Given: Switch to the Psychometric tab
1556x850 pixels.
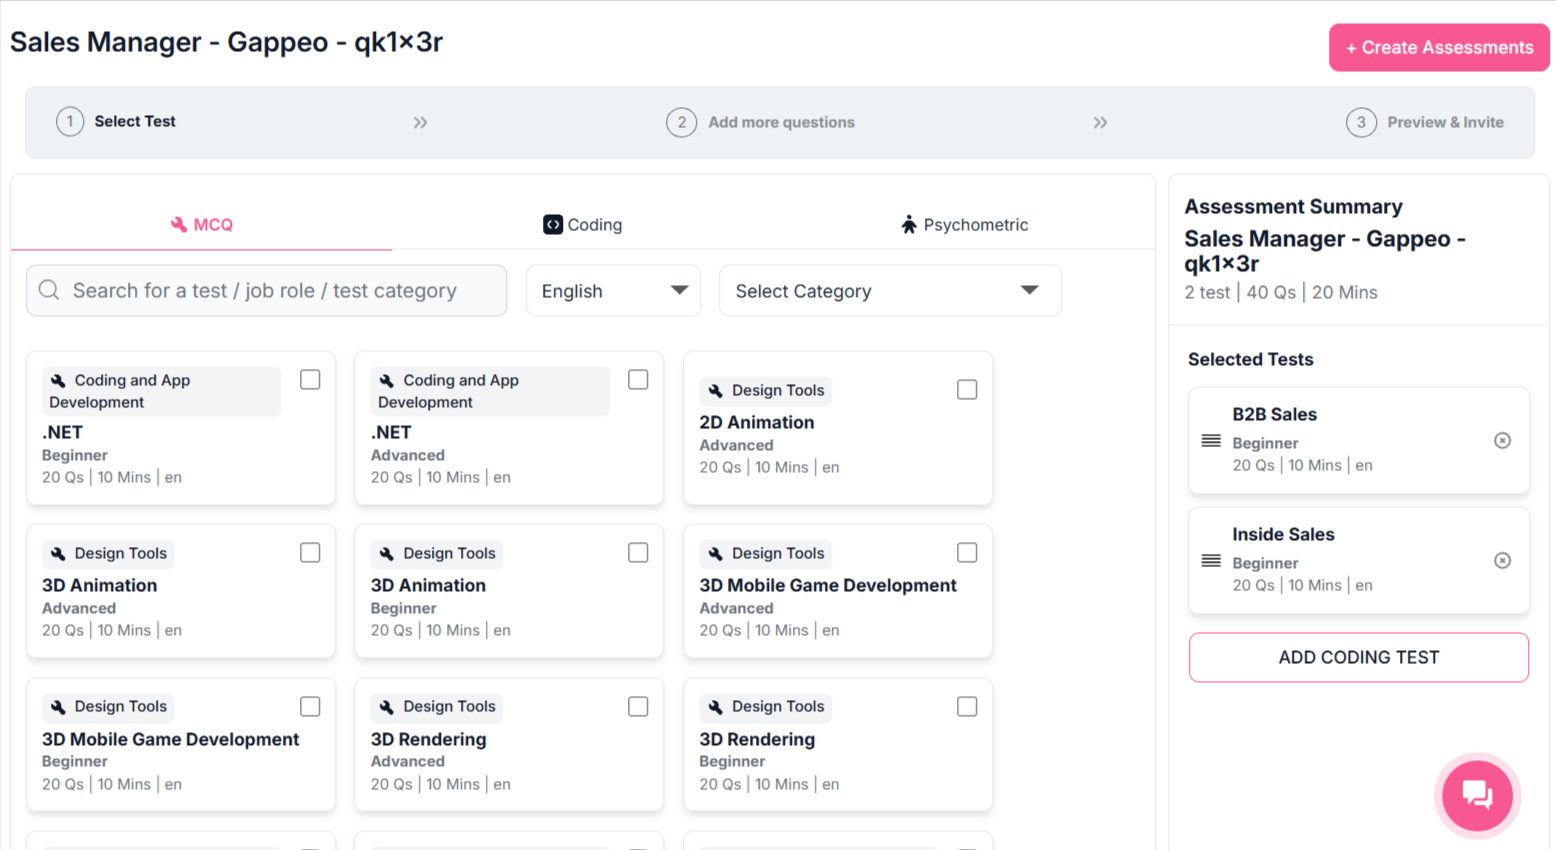Looking at the screenshot, I should 964,225.
